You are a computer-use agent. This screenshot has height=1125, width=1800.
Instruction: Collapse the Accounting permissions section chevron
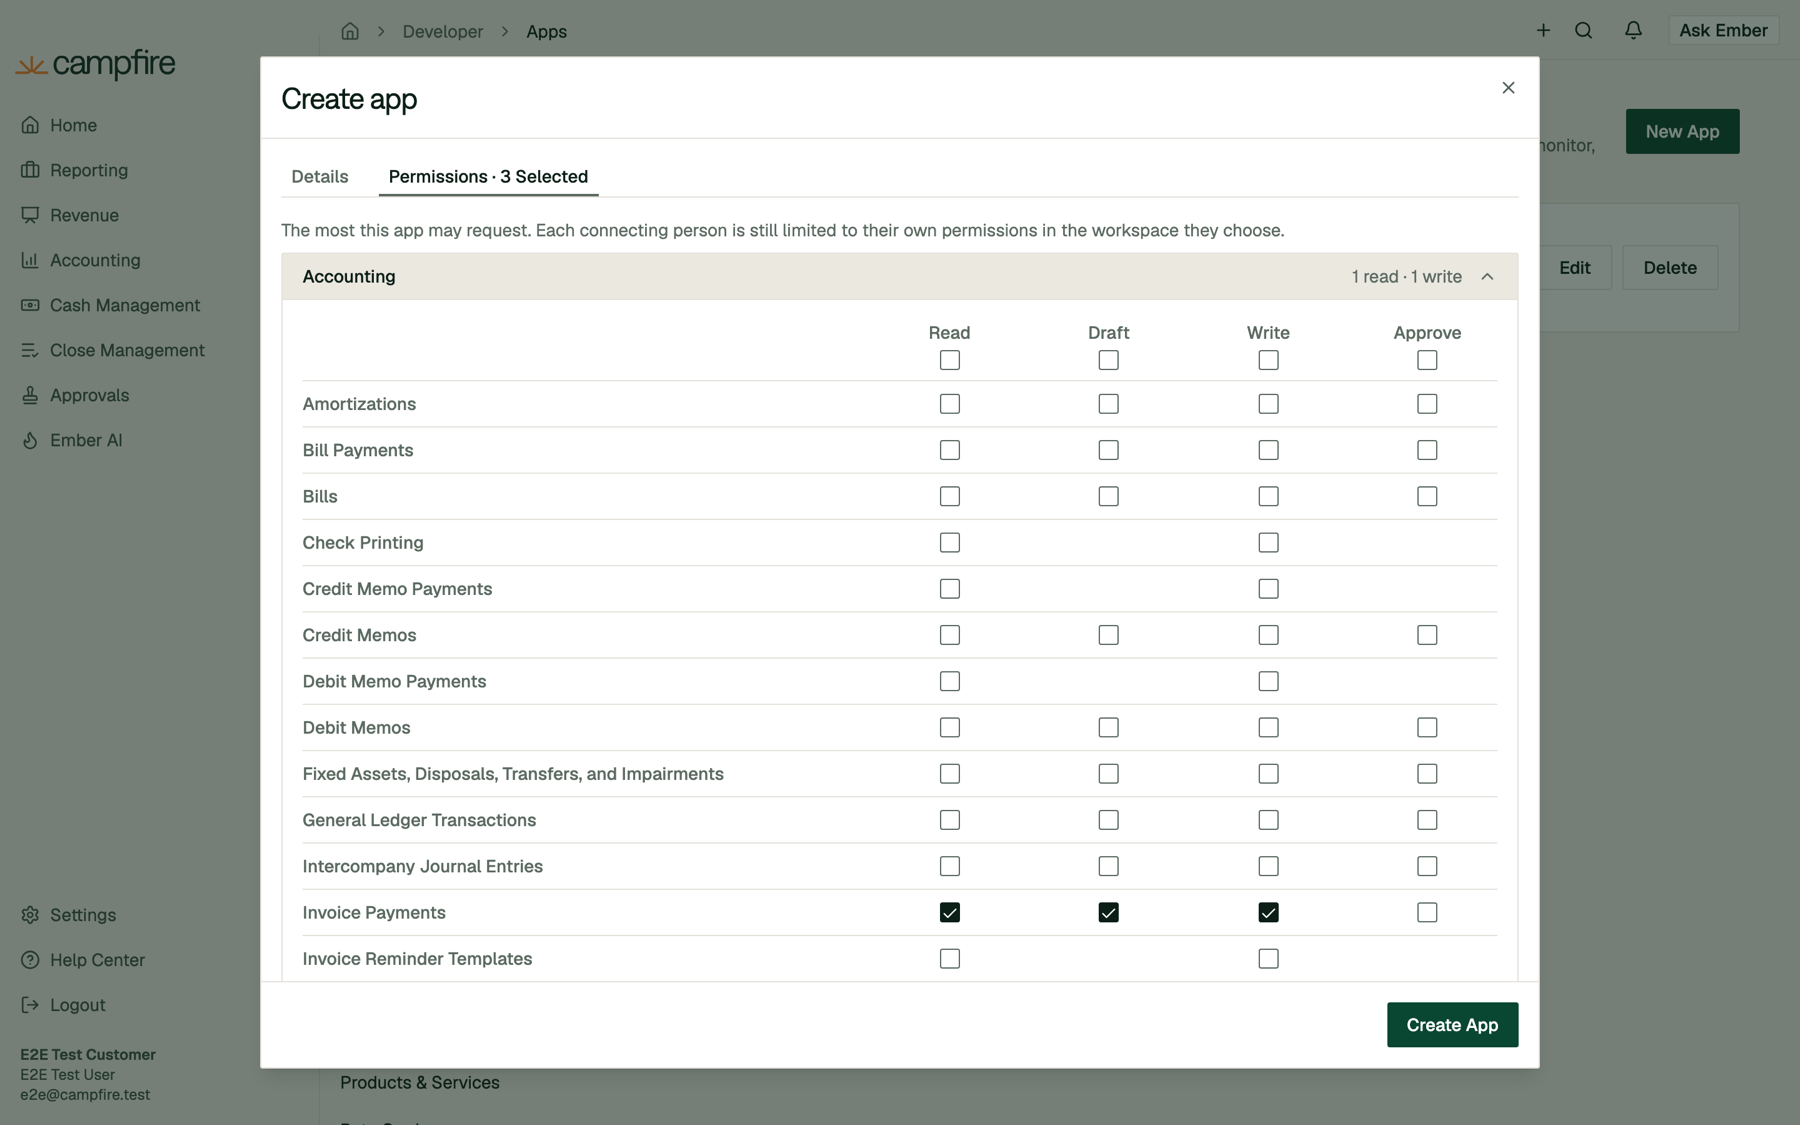1487,277
